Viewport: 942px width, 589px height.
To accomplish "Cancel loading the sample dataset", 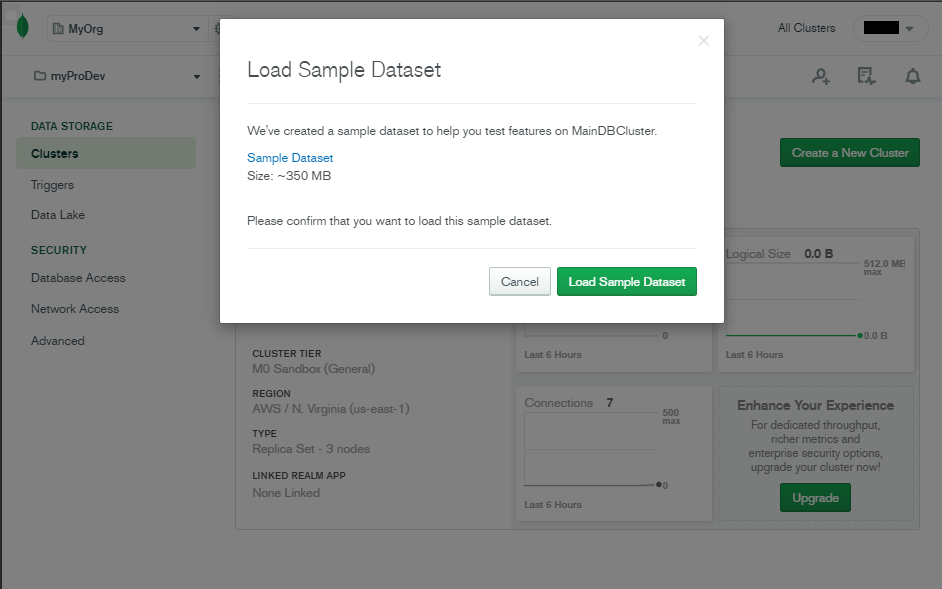I will (x=520, y=281).
